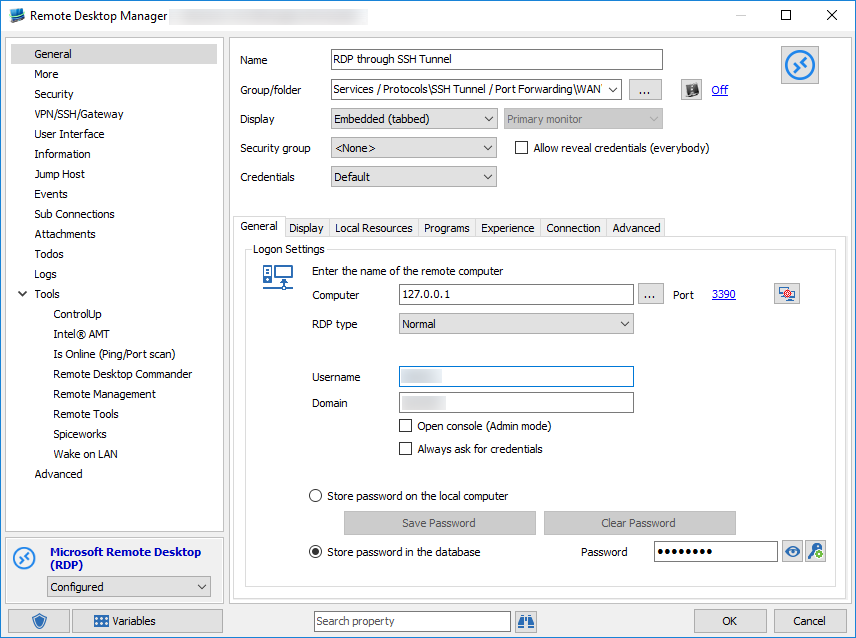Check Open console (Admin mode)
The width and height of the screenshot is (856, 638).
click(406, 425)
